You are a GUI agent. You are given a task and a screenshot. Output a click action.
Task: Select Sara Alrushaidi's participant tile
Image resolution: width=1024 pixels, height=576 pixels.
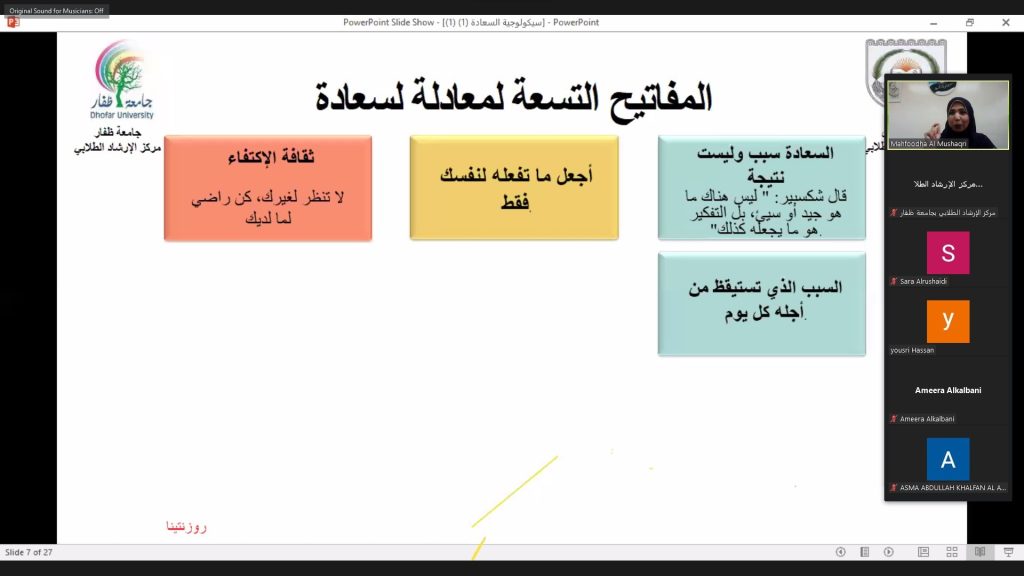(947, 253)
